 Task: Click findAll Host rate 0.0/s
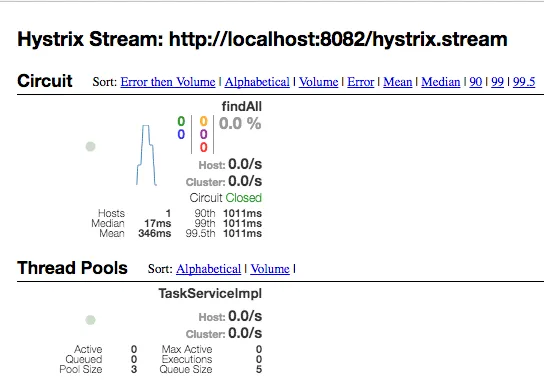click(245, 164)
